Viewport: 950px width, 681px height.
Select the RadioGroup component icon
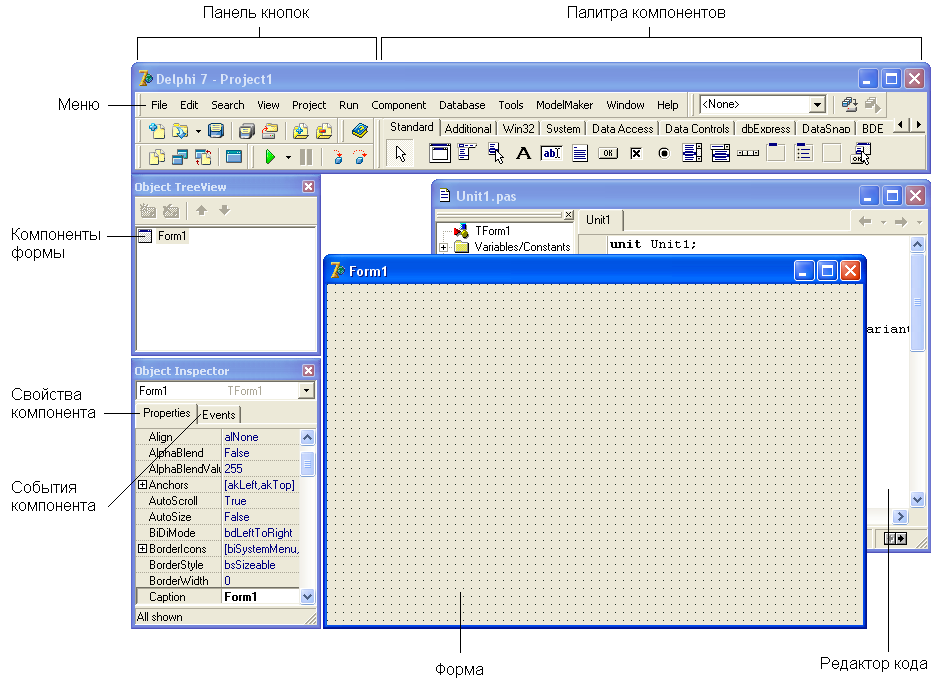click(804, 153)
